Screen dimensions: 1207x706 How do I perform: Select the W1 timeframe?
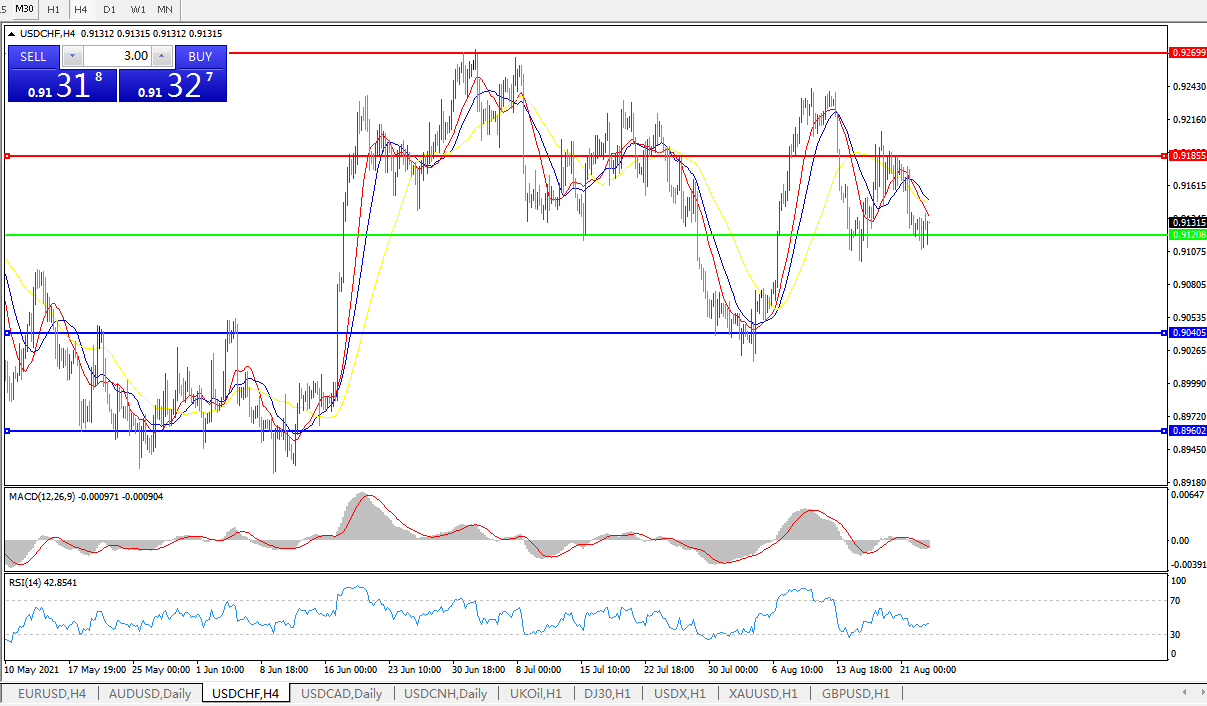click(137, 9)
